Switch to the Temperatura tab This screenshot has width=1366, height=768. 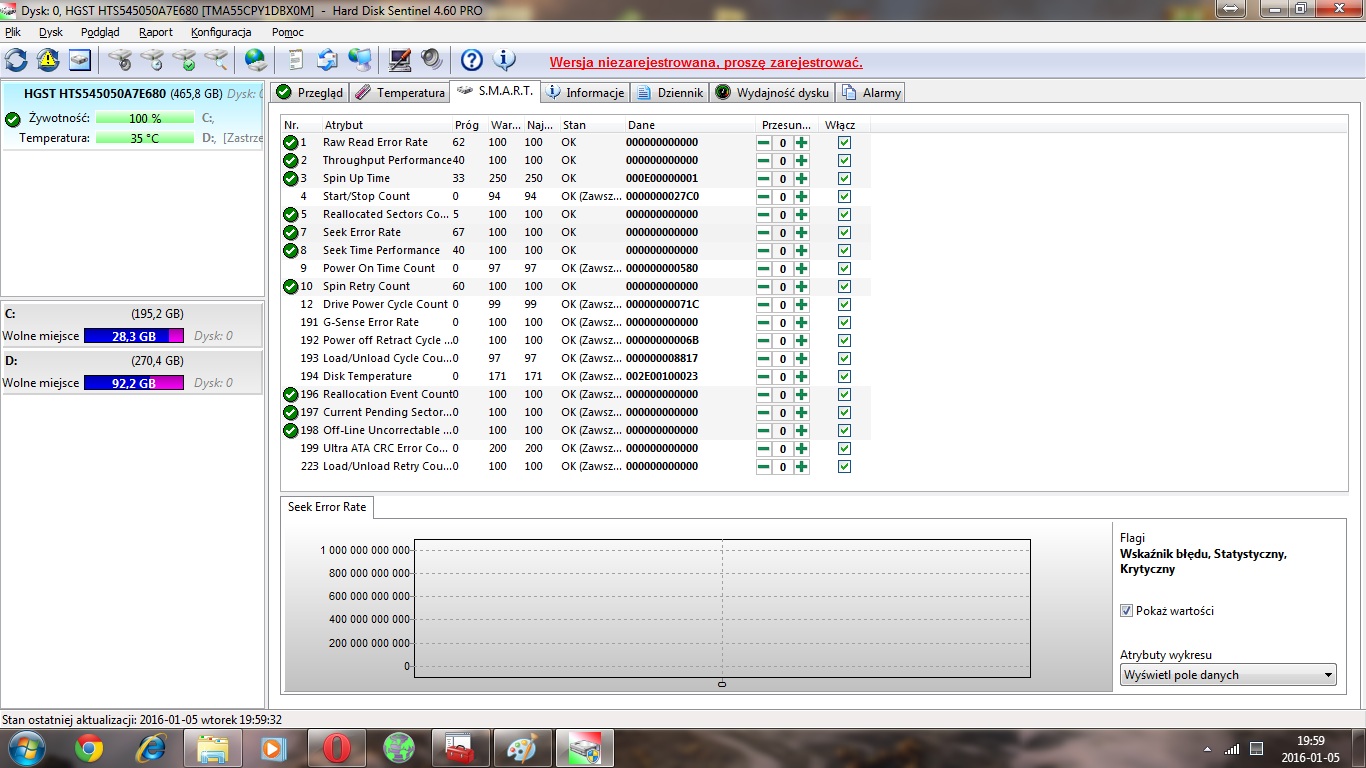(401, 93)
